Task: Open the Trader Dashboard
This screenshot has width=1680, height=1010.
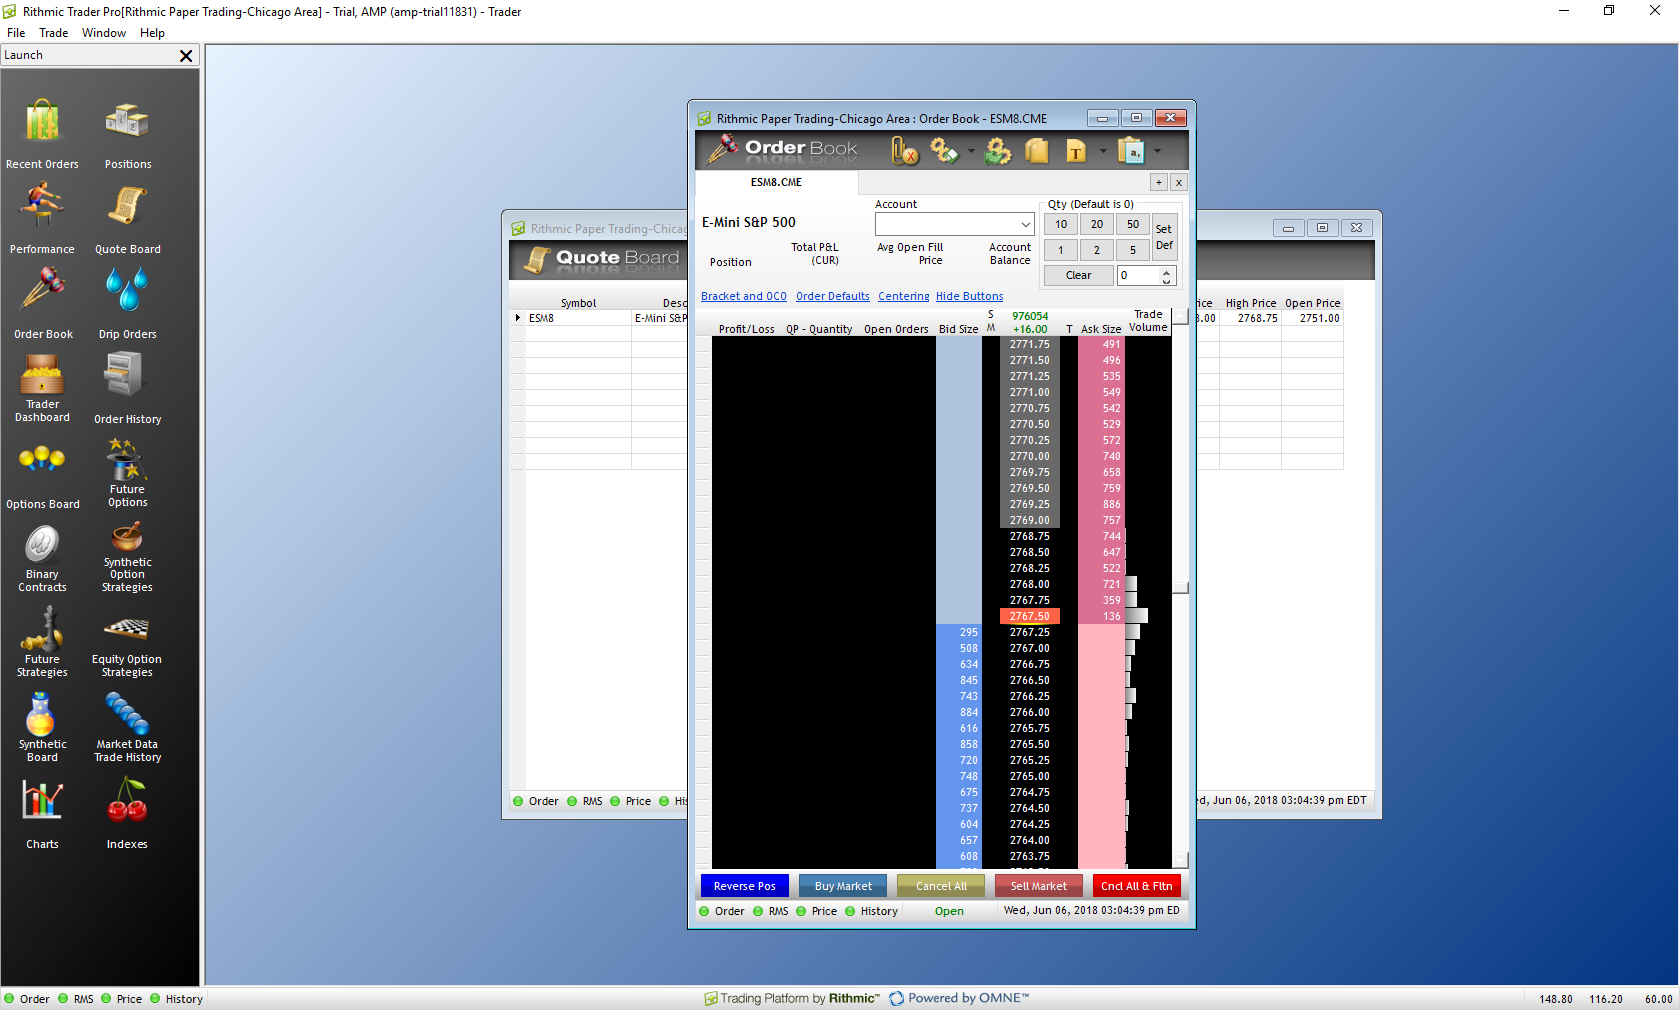Action: tap(42, 388)
